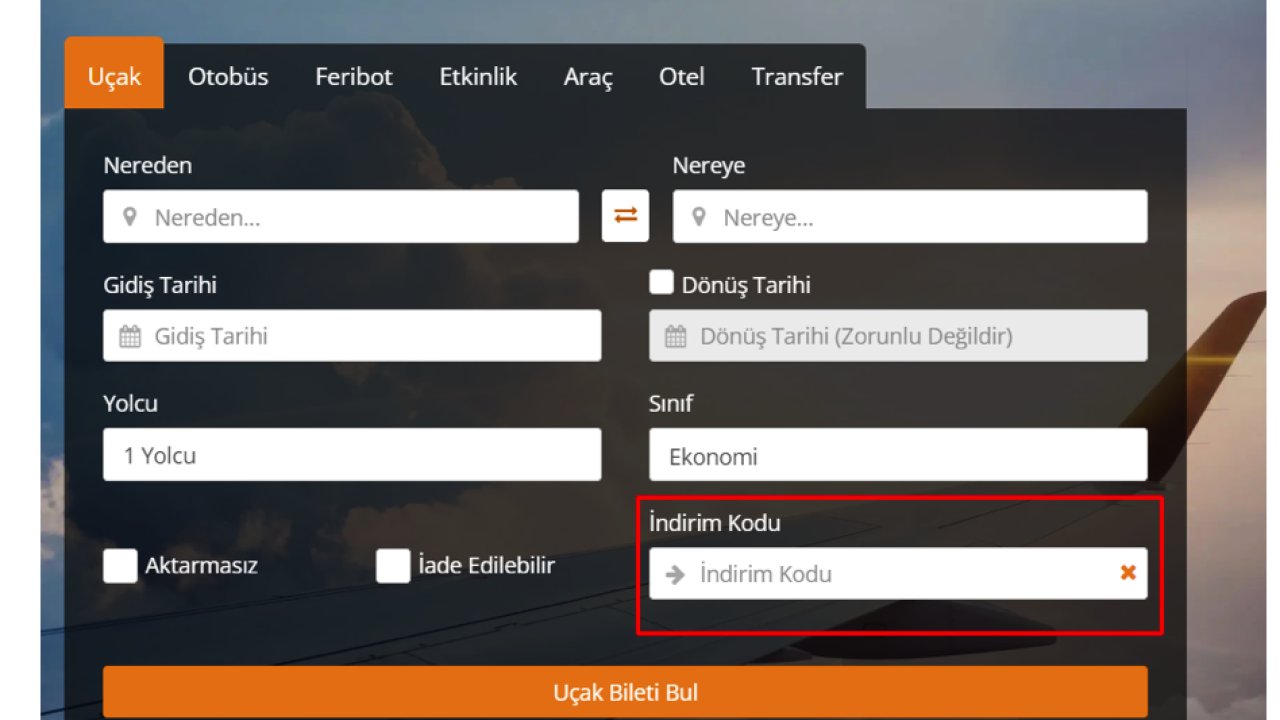Open the Sınıf class dropdown showing Ekonomi

[x=897, y=455]
